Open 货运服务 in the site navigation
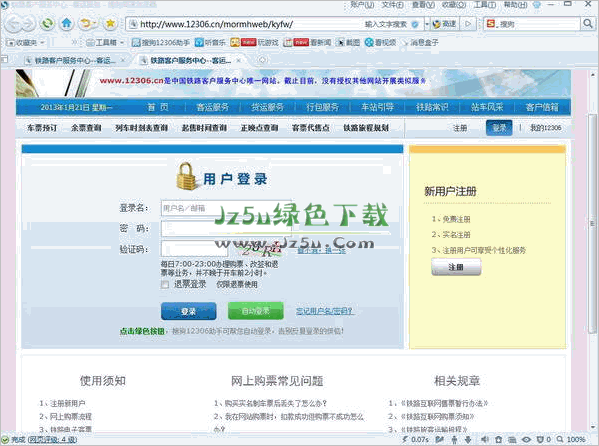Screen dimensions: 599x446 point(267,107)
